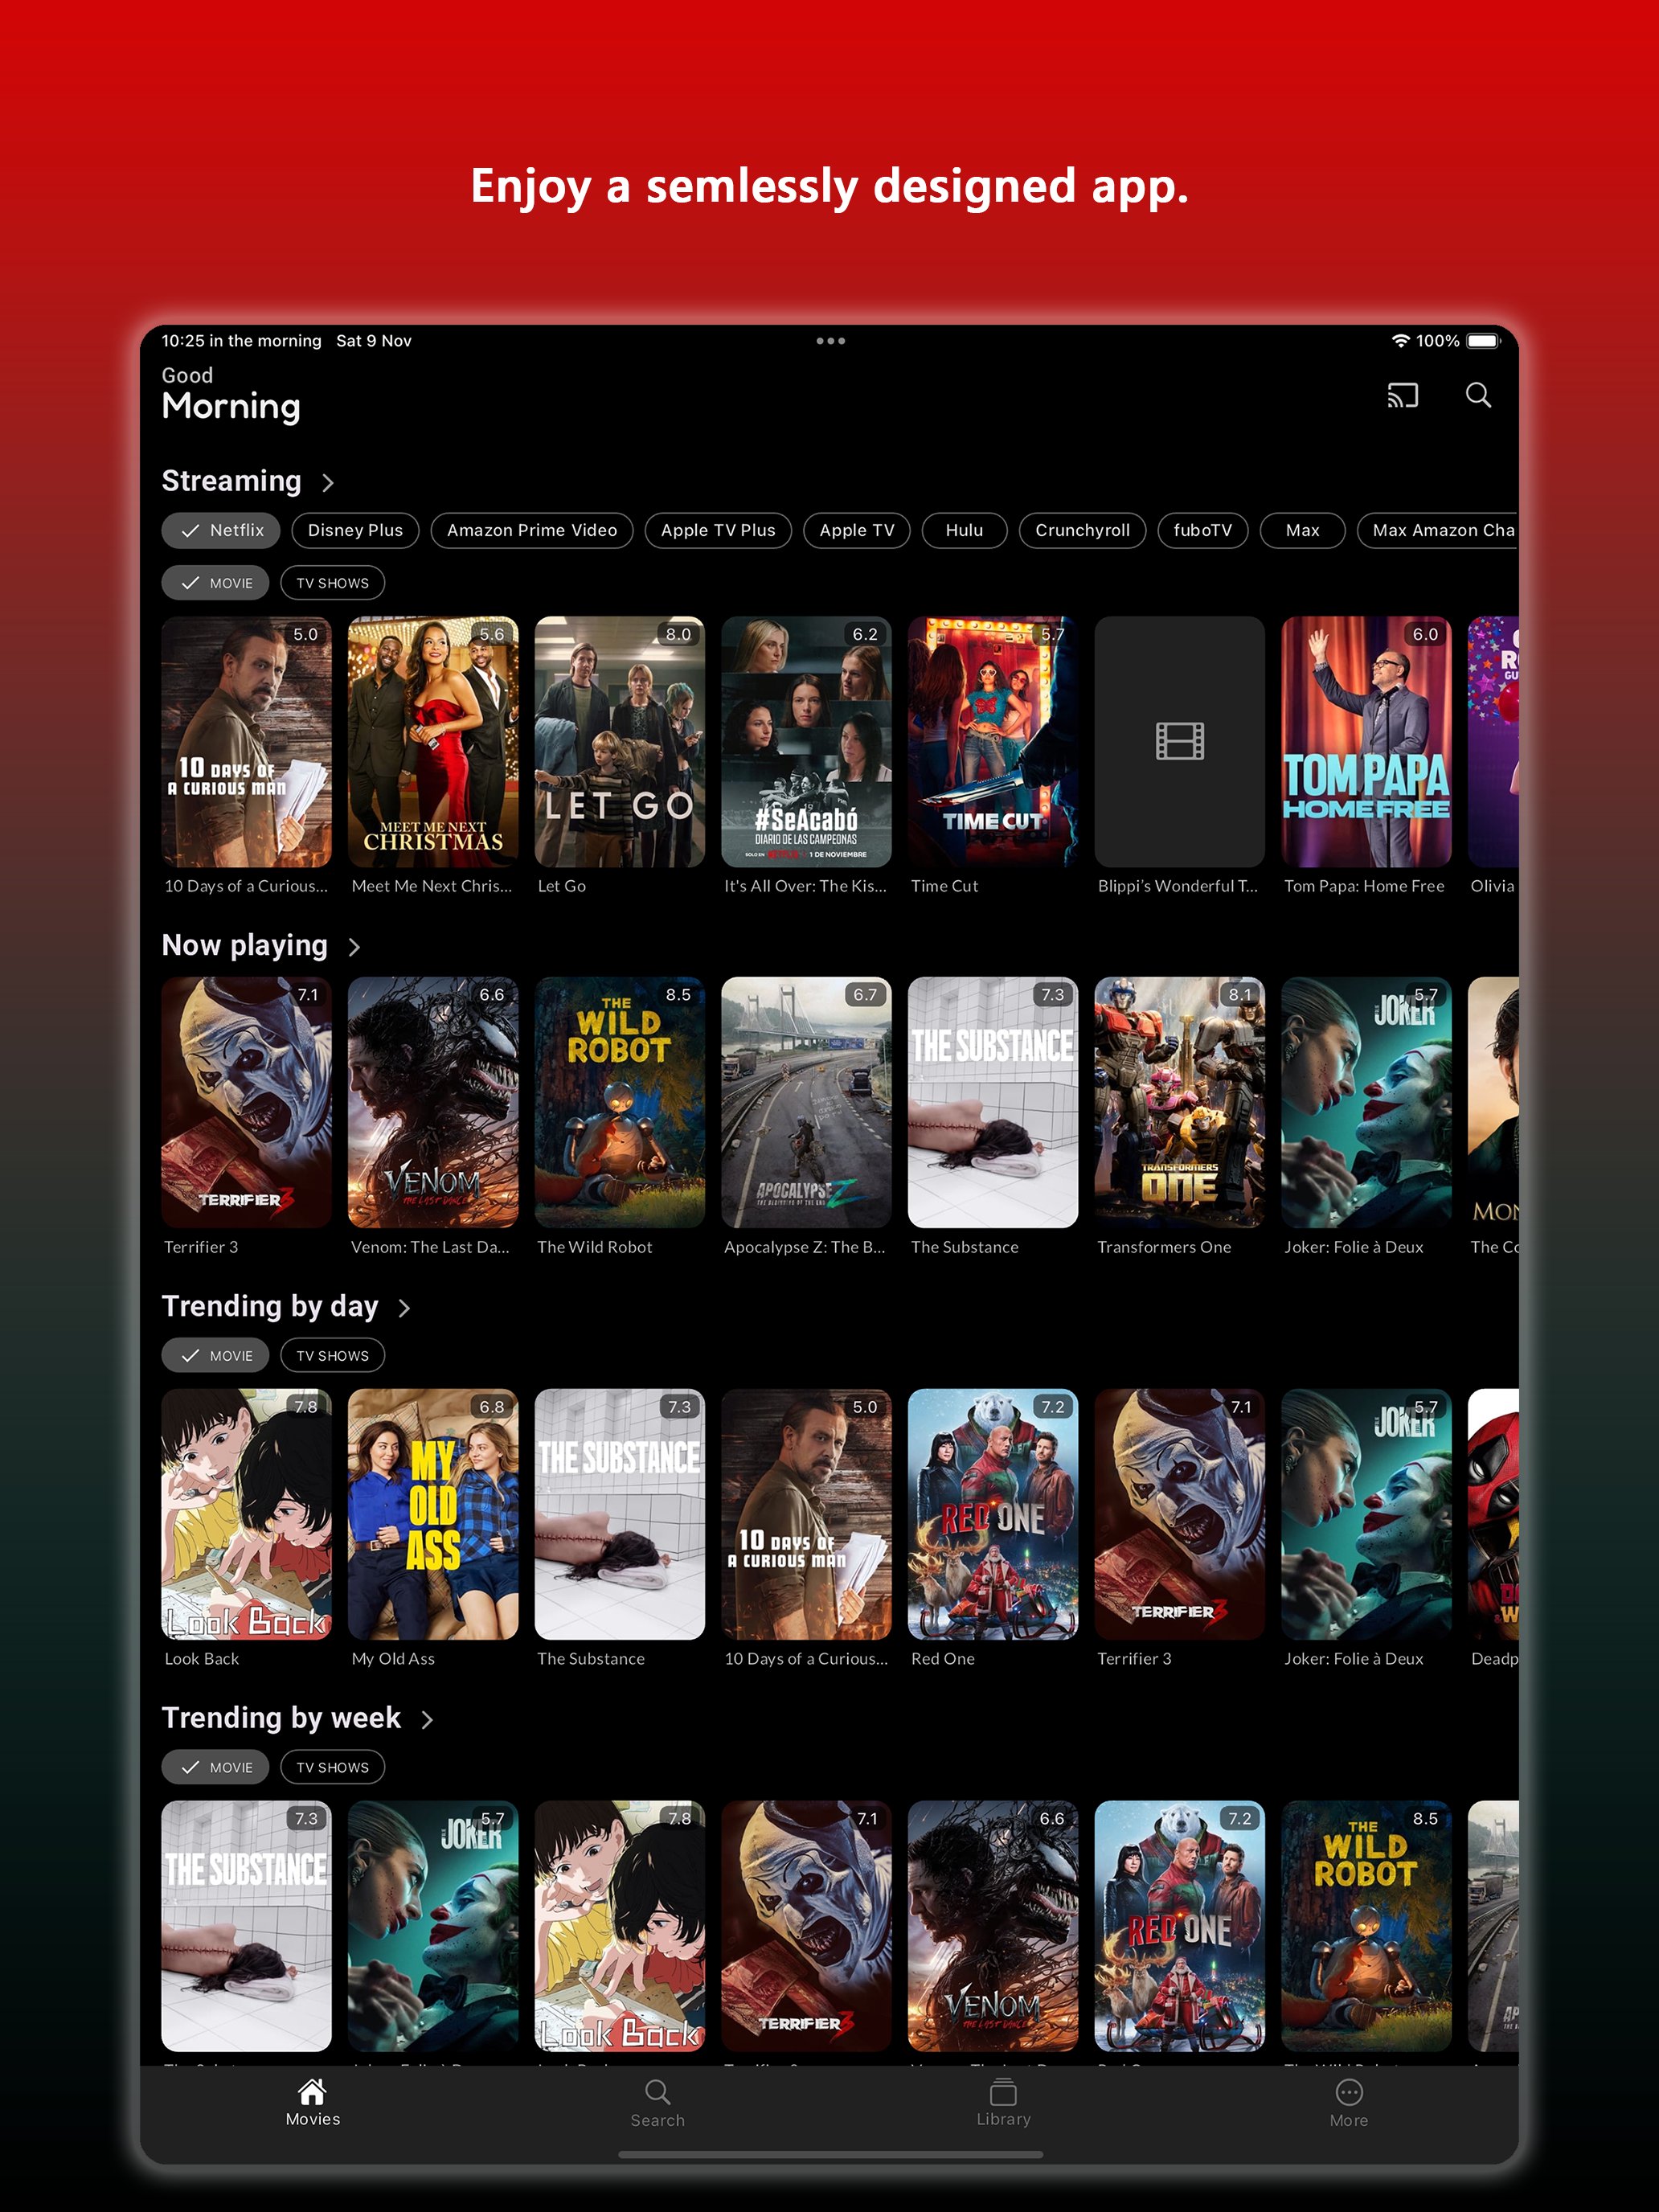Expand the Now playing section
Viewport: 1659px width, 2212px height.
point(355,947)
